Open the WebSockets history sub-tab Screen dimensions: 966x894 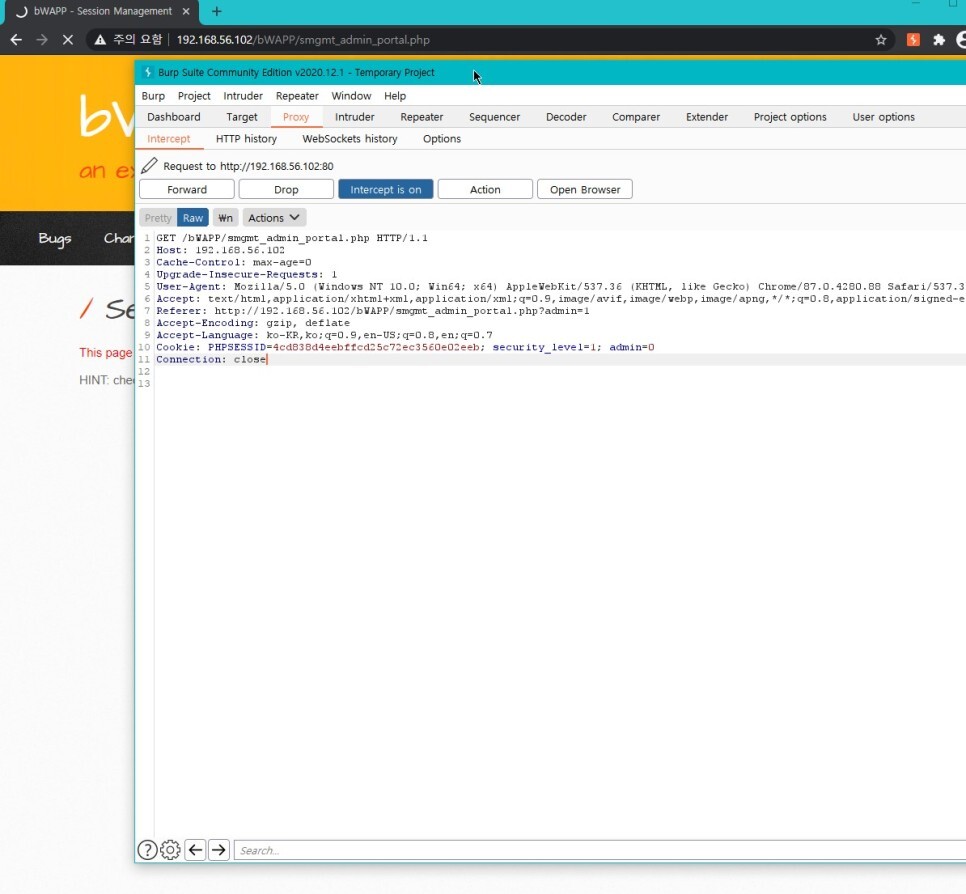pyautogui.click(x=349, y=139)
